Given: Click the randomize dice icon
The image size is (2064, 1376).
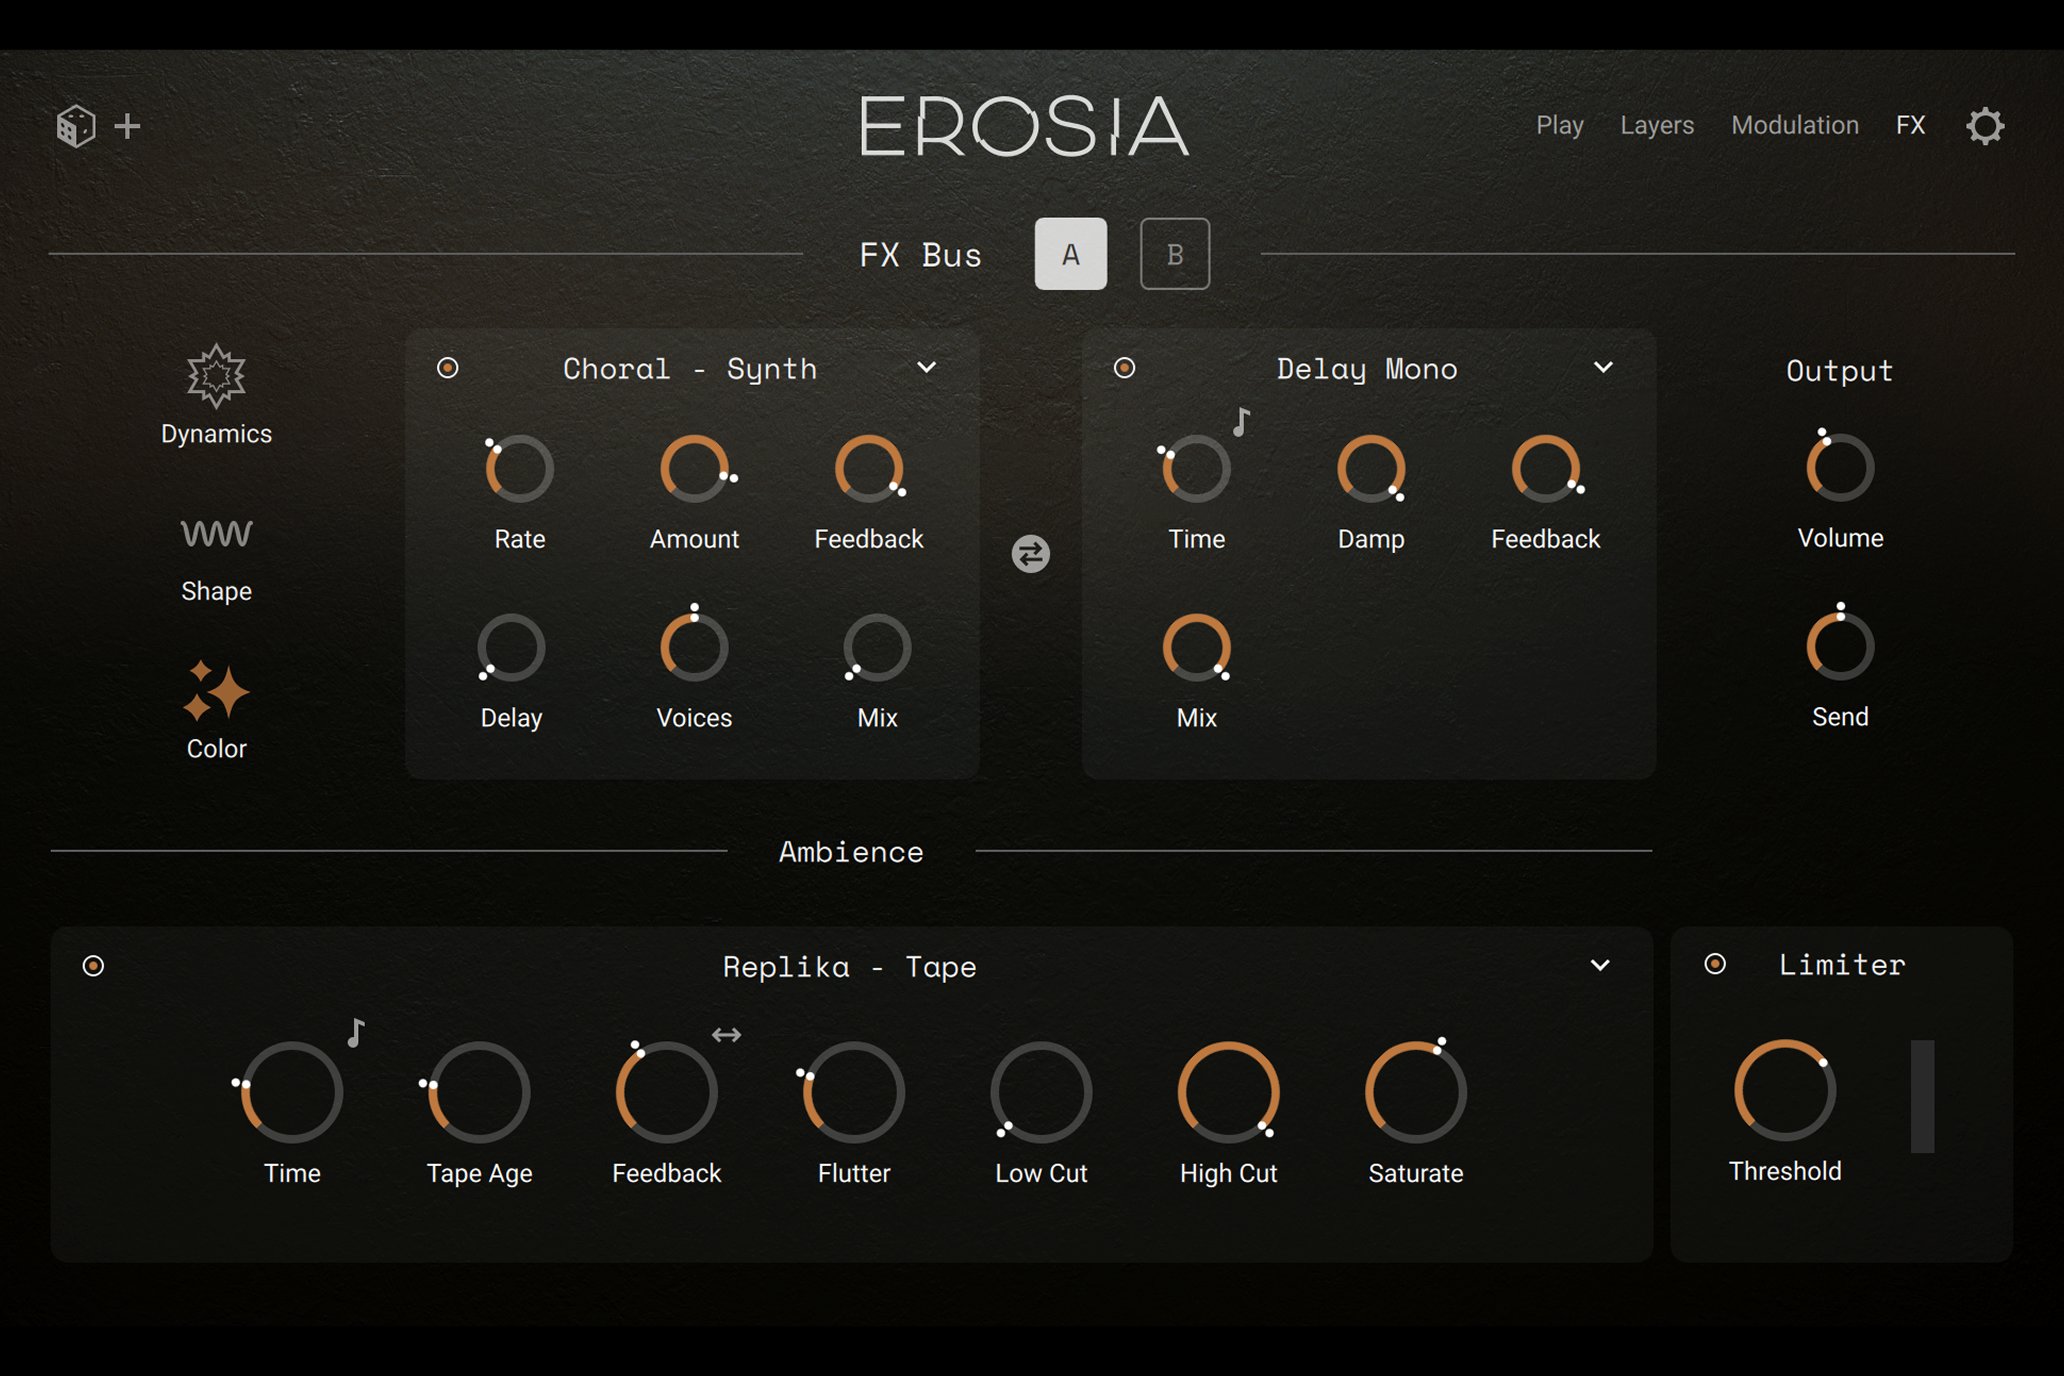Looking at the screenshot, I should click(x=75, y=126).
